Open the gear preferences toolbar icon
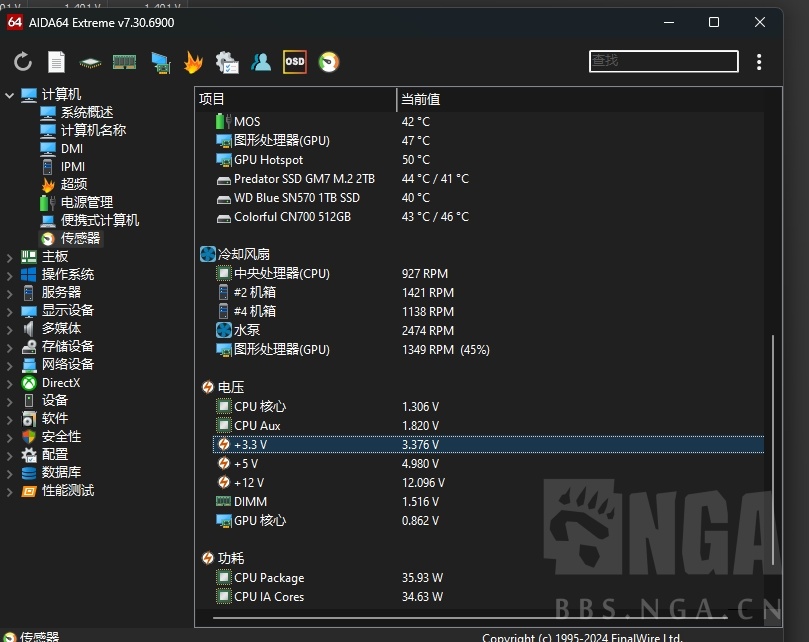809x642 pixels. point(227,62)
